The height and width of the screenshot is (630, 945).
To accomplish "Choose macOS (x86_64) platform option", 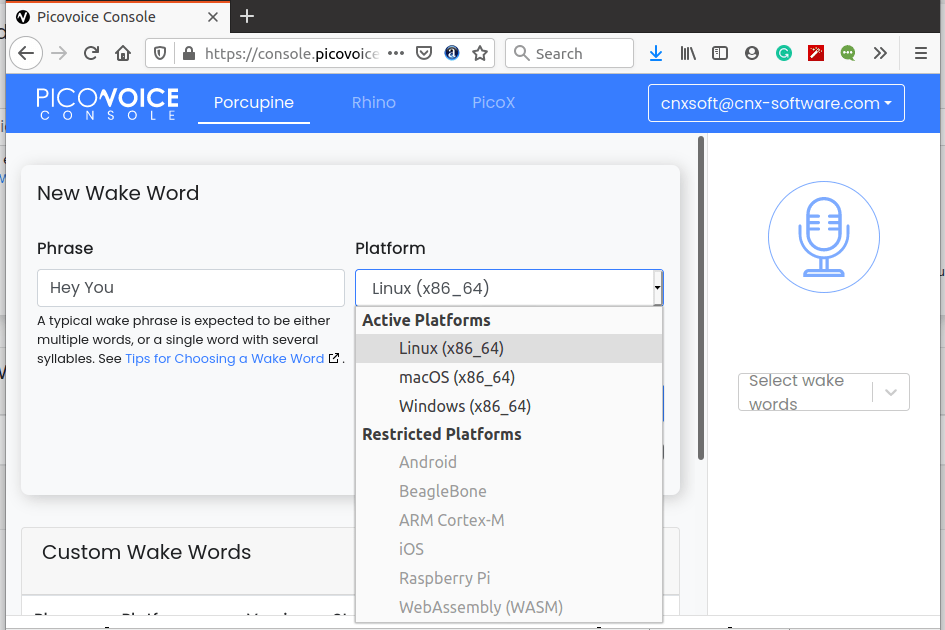I will click(509, 377).
